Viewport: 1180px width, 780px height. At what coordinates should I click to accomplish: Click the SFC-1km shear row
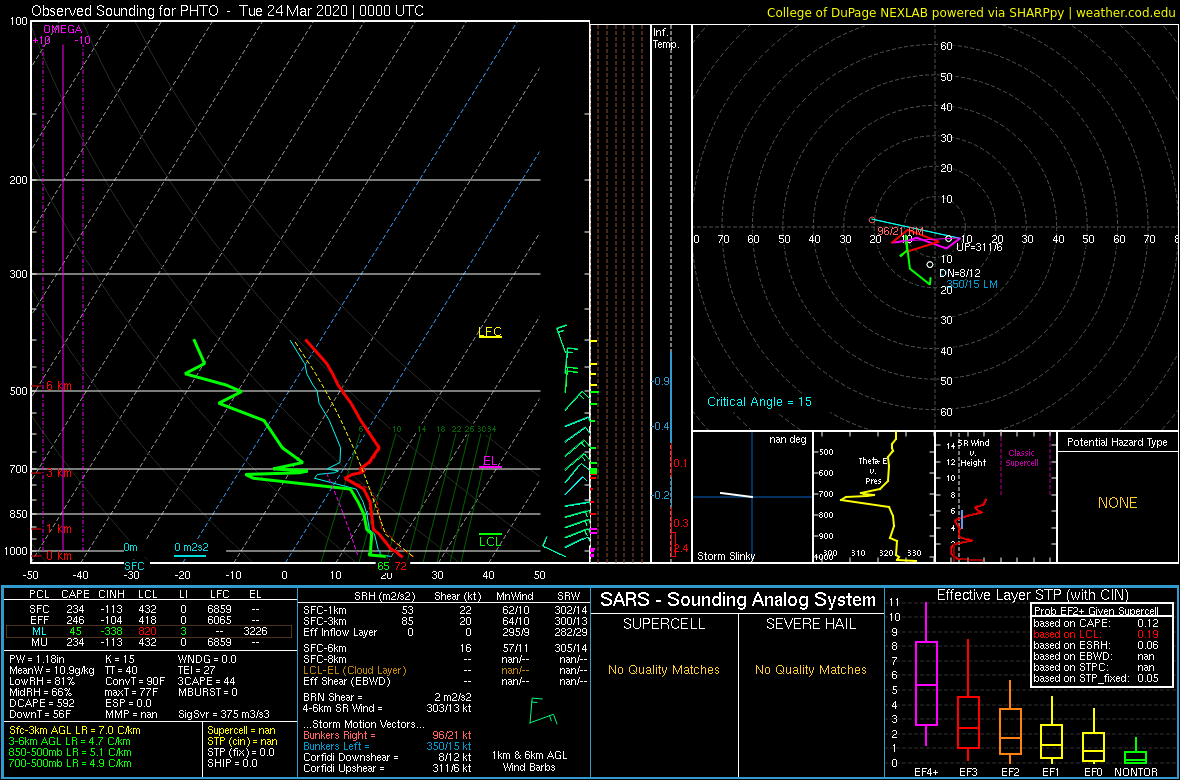click(444, 609)
